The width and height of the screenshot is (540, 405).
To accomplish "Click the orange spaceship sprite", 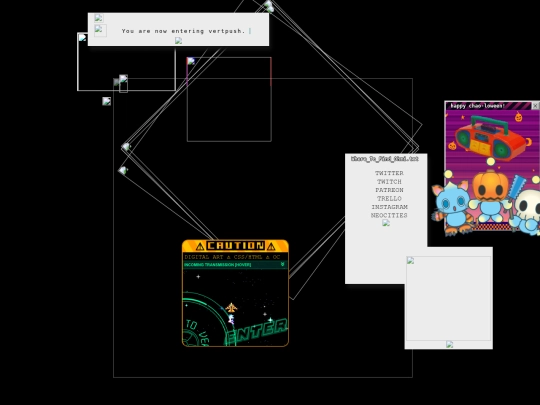I will [231, 307].
